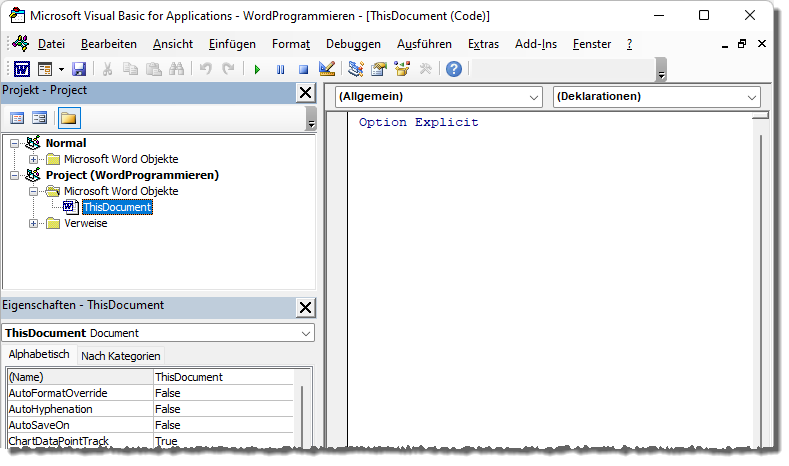
Task: Open the Debuggen menu
Action: [x=353, y=44]
